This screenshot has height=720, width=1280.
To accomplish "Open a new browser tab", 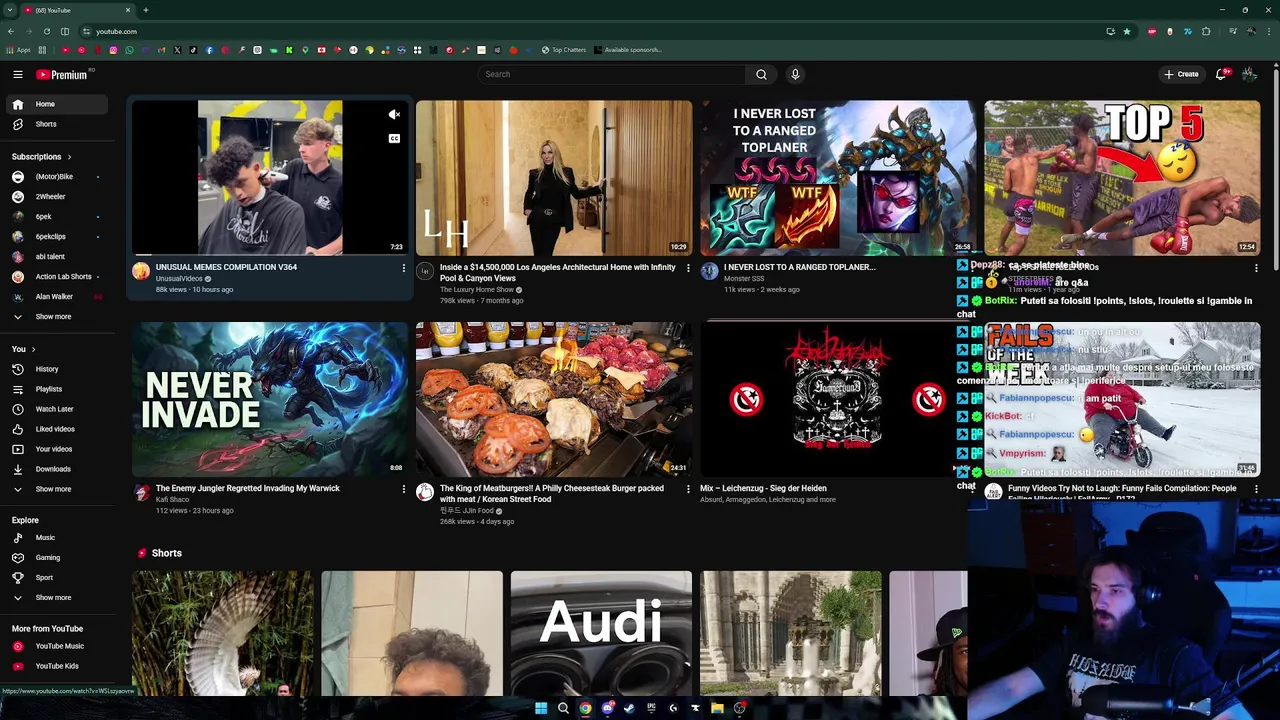I will tap(146, 10).
